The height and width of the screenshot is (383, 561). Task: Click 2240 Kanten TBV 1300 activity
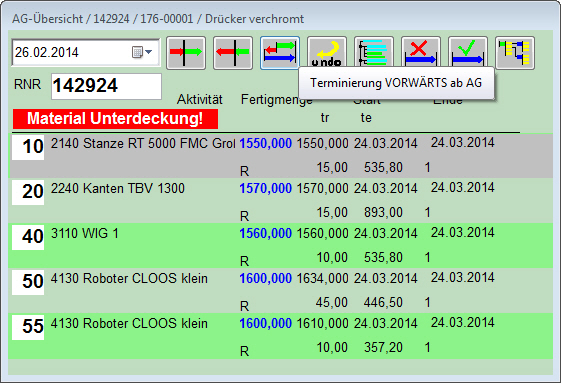(118, 188)
